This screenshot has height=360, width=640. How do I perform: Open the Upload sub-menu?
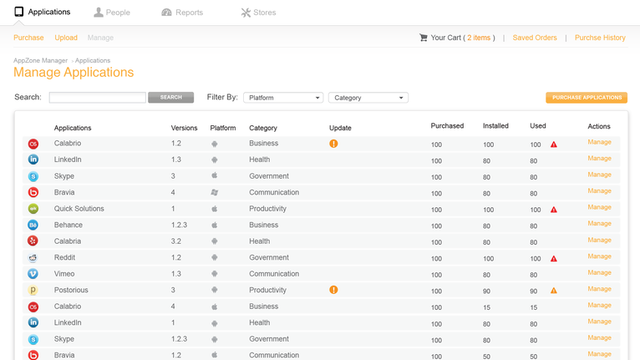[66, 38]
